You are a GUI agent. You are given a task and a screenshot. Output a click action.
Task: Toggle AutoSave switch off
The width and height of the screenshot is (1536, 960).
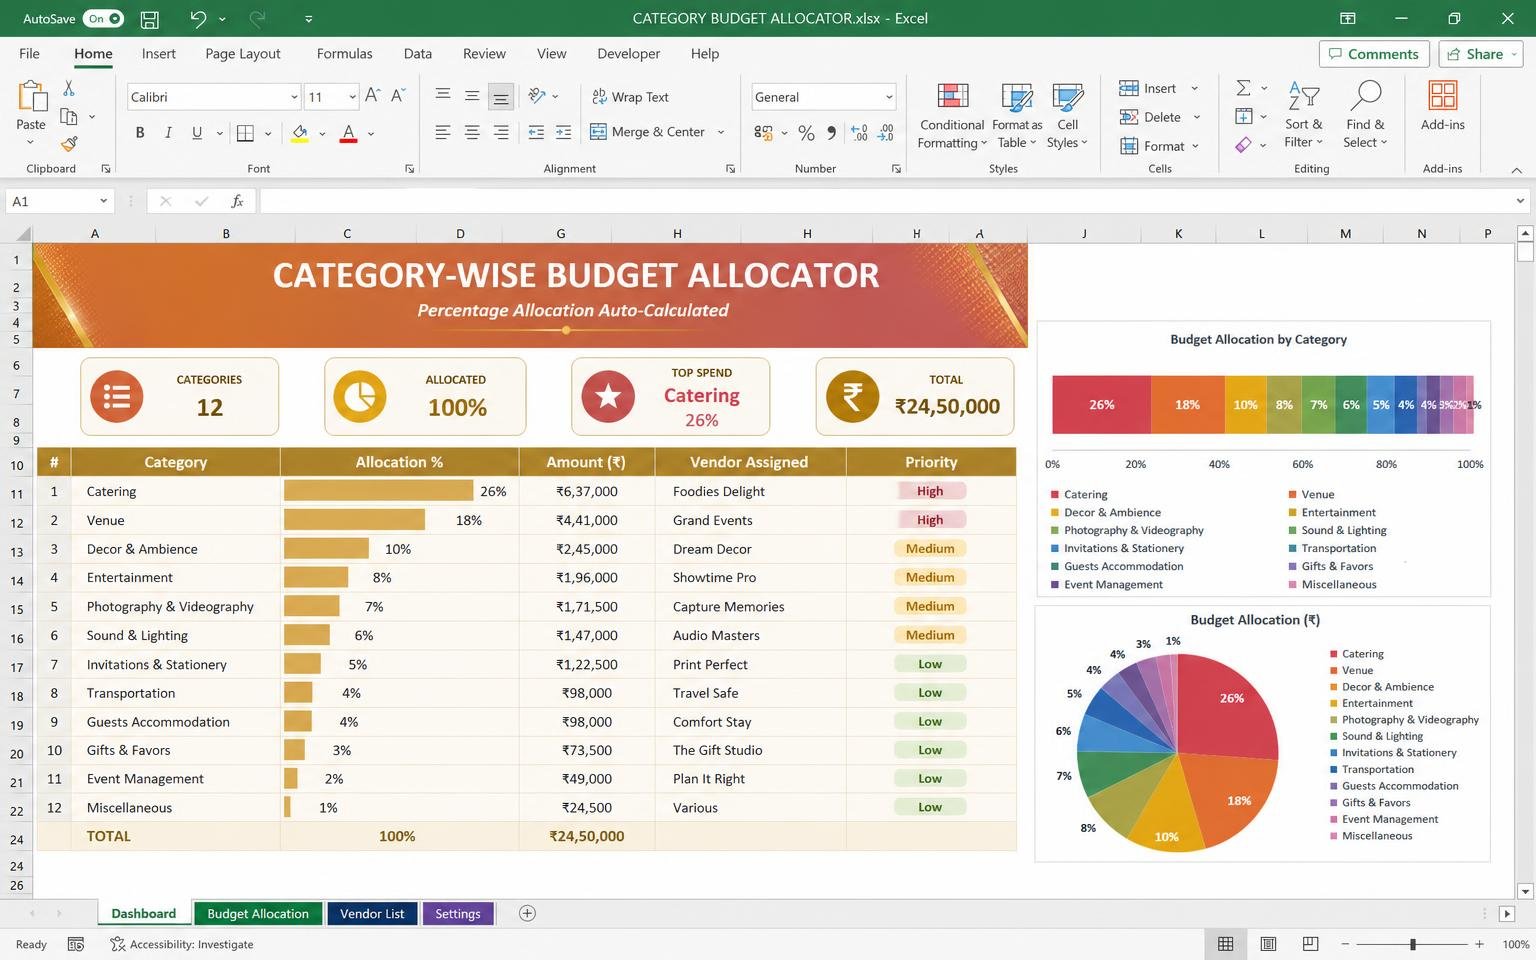point(104,18)
